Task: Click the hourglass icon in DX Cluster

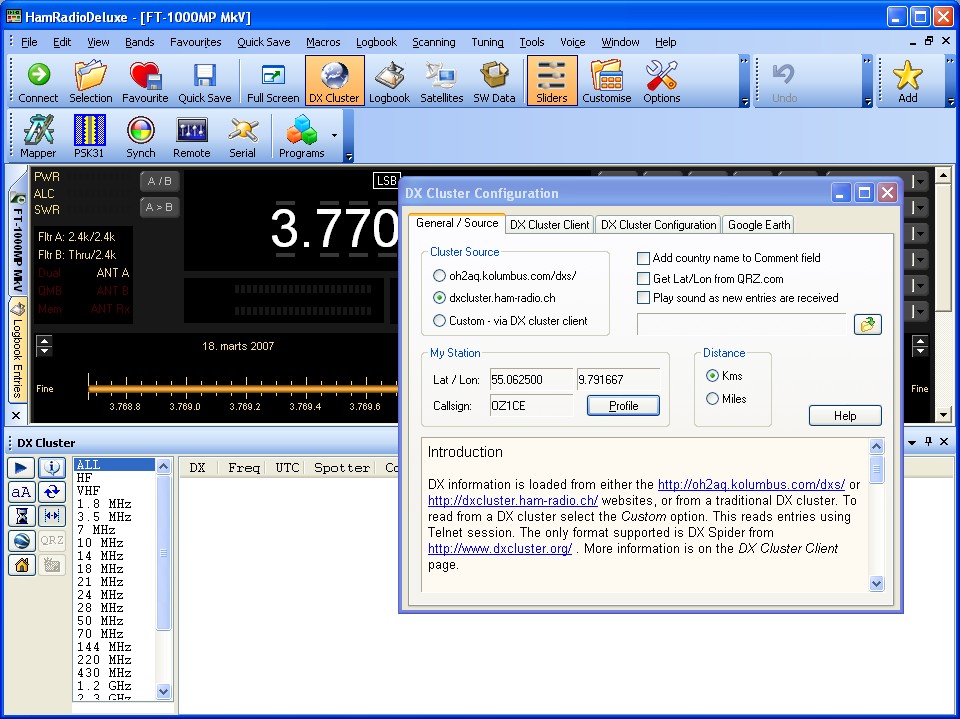Action: coord(21,516)
